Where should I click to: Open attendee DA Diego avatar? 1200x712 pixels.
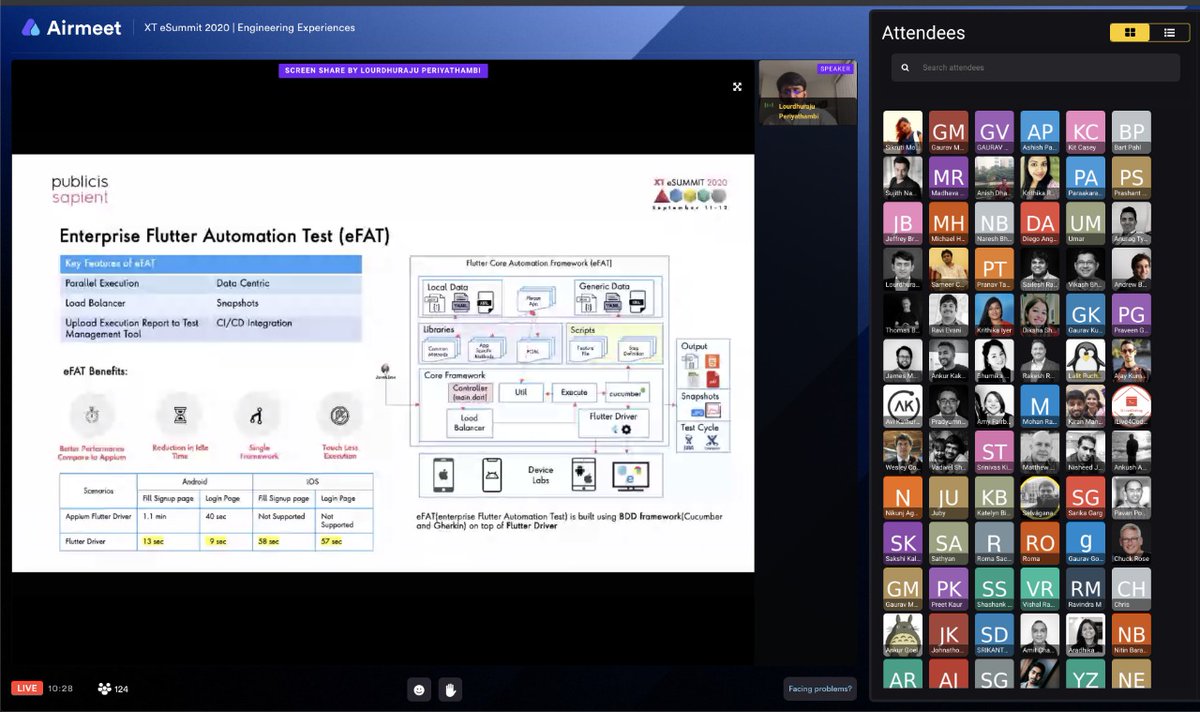1040,223
